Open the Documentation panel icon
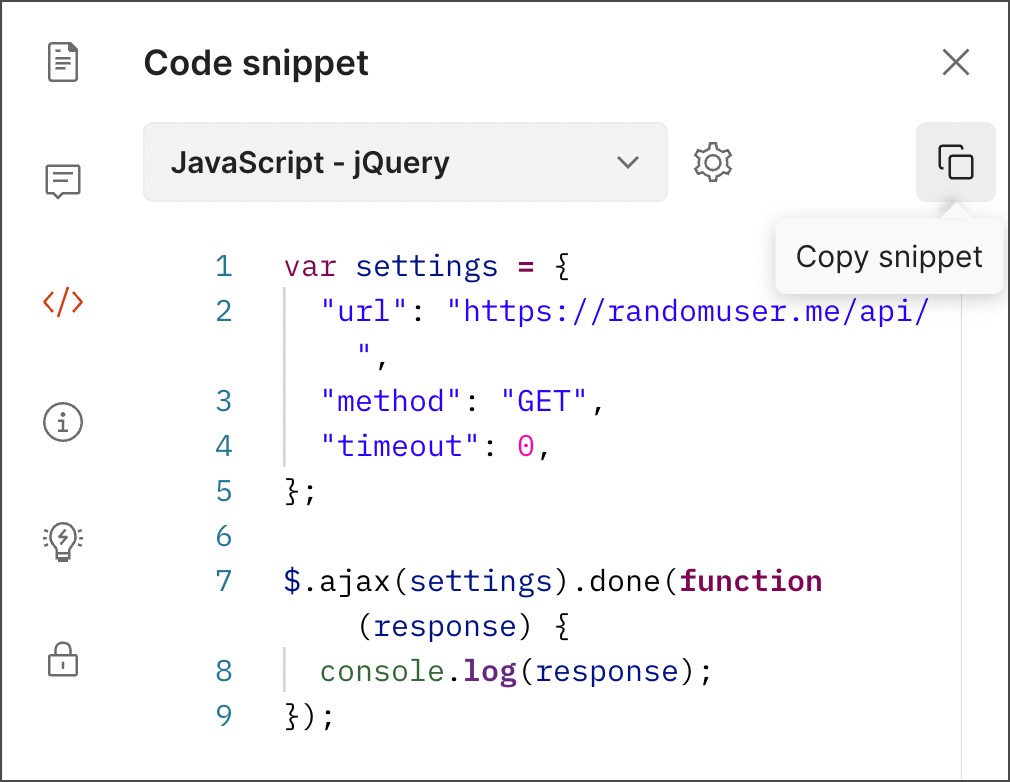Viewport: 1010px width, 782px height. (x=62, y=61)
